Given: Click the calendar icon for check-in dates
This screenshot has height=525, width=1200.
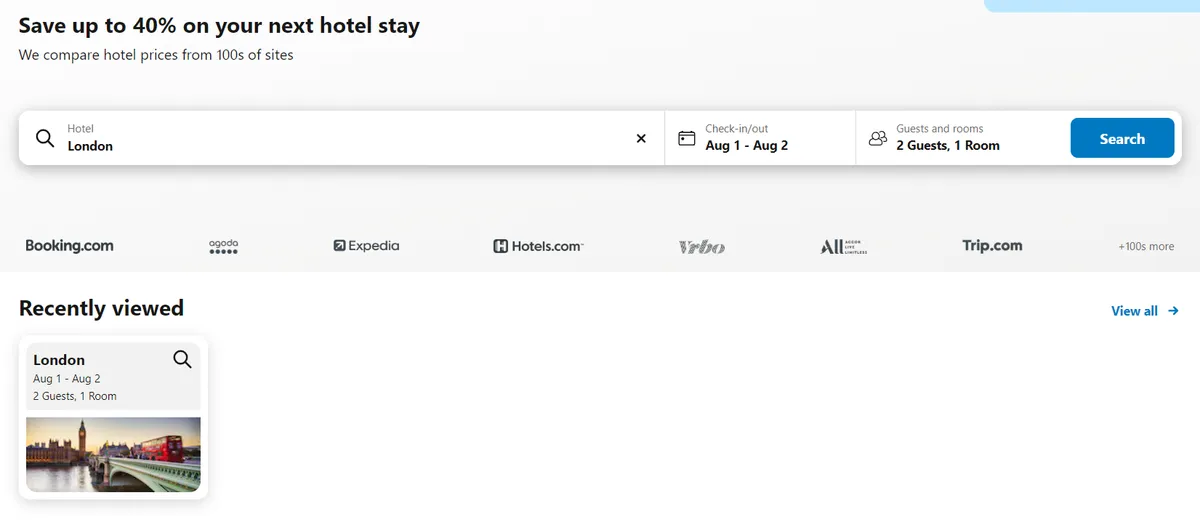Looking at the screenshot, I should click(686, 138).
